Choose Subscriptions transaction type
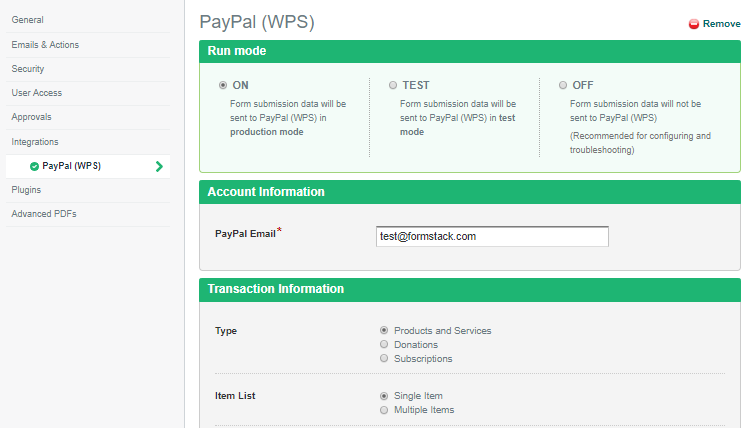 click(x=384, y=358)
